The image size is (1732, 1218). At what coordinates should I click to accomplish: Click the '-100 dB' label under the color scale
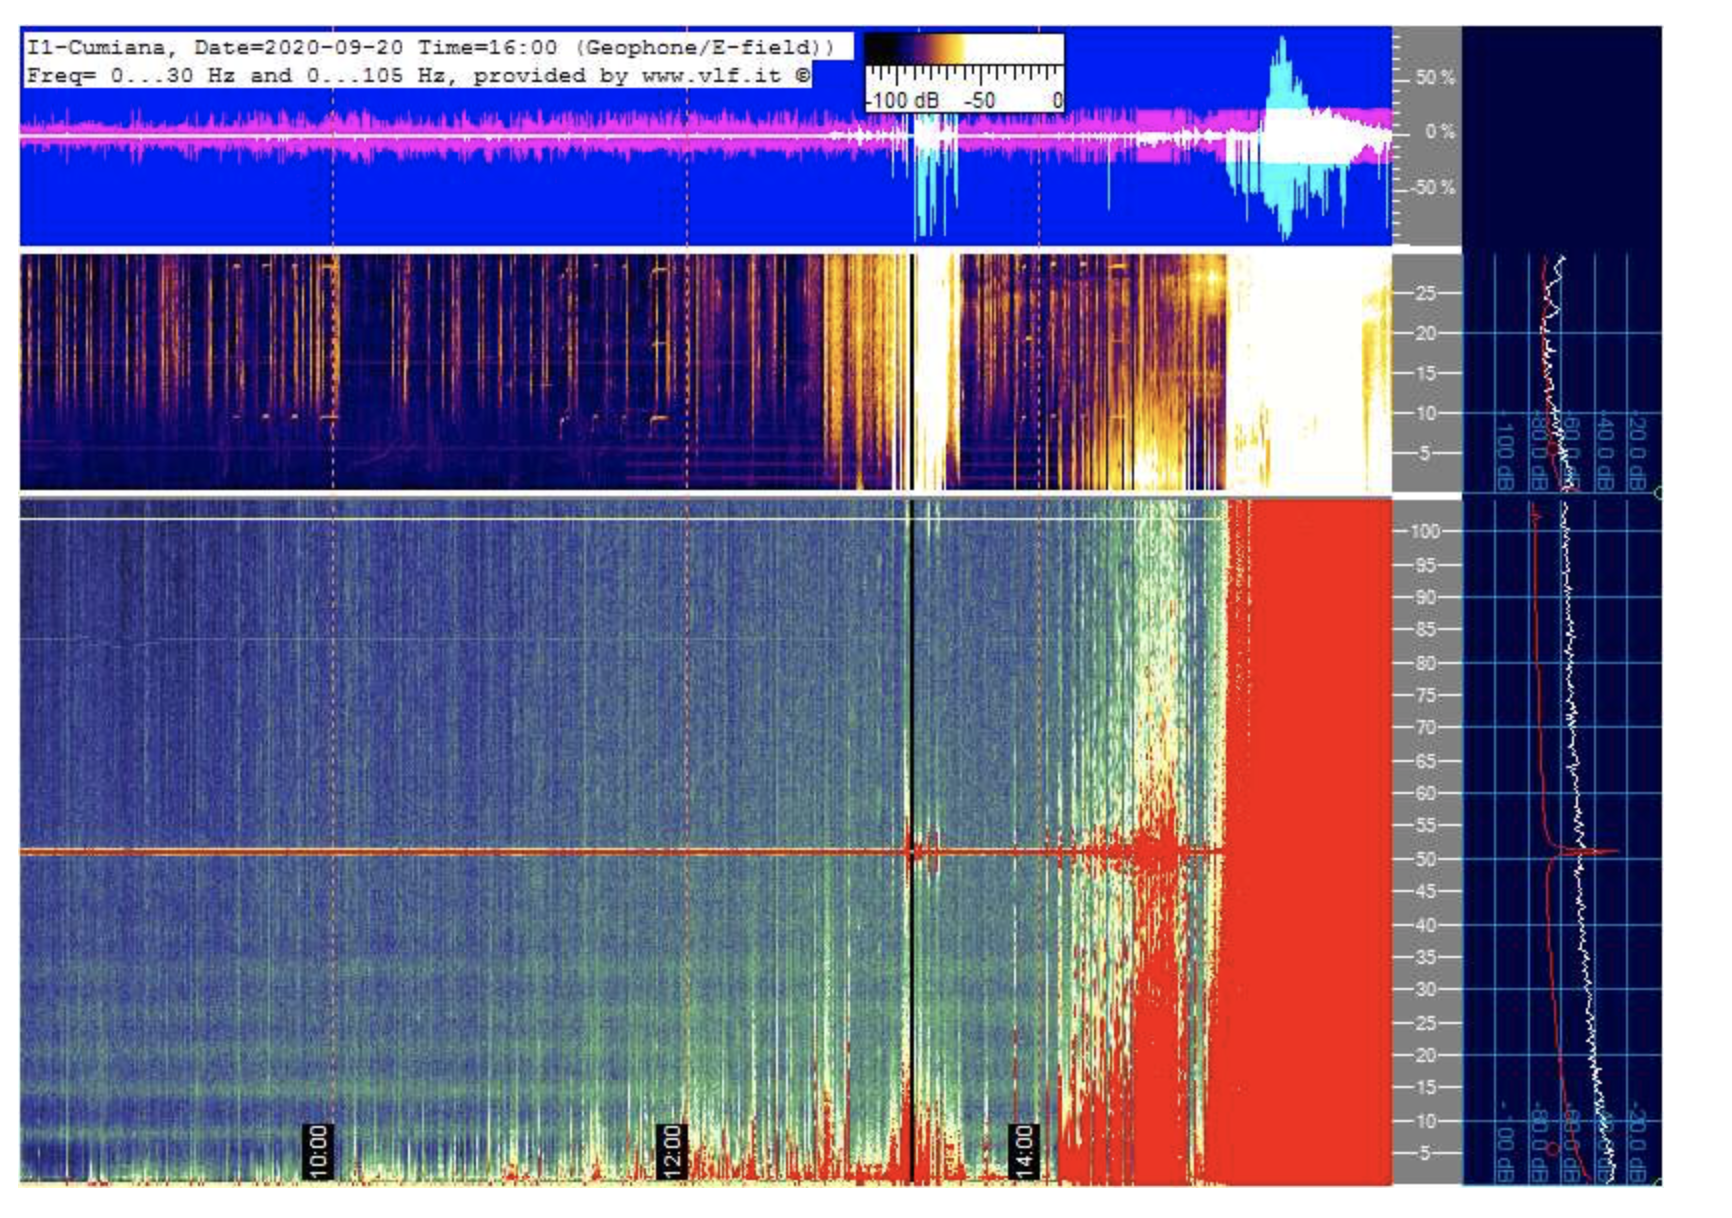(x=902, y=100)
